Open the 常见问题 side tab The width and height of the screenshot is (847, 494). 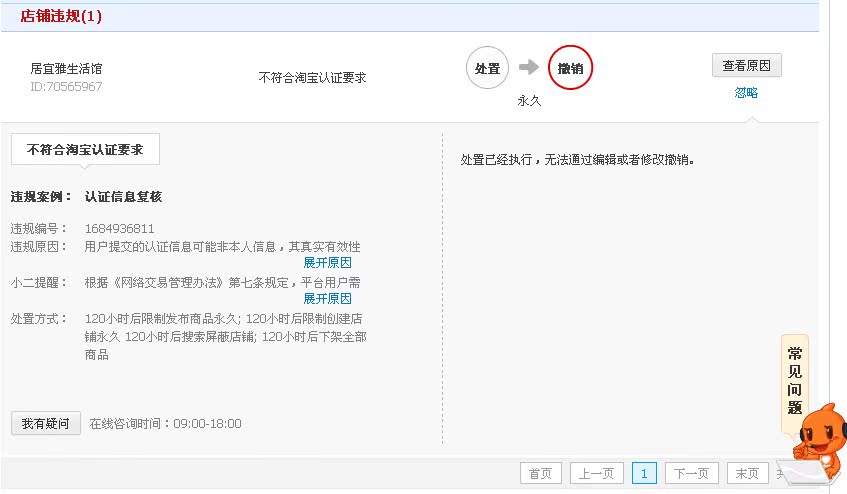794,381
